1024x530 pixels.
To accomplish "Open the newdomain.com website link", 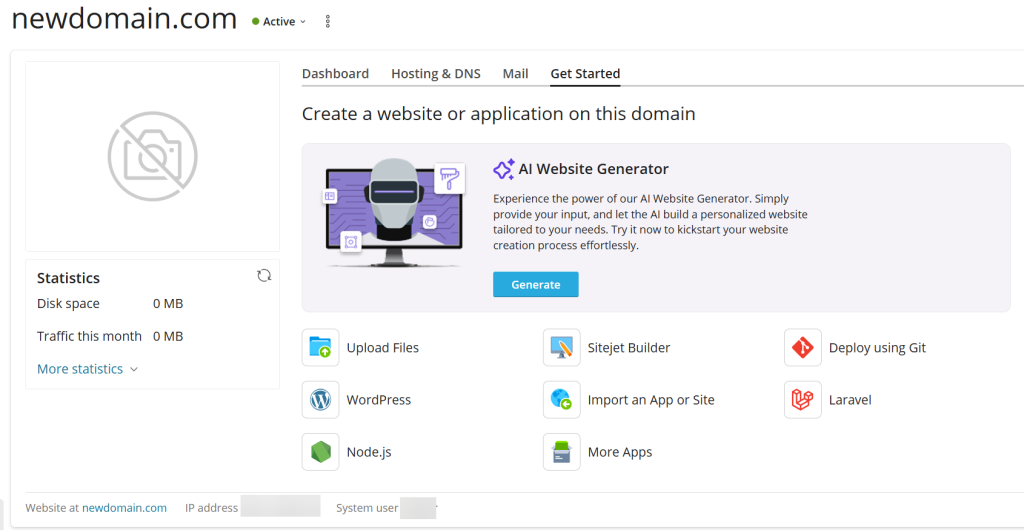I will click(124, 508).
